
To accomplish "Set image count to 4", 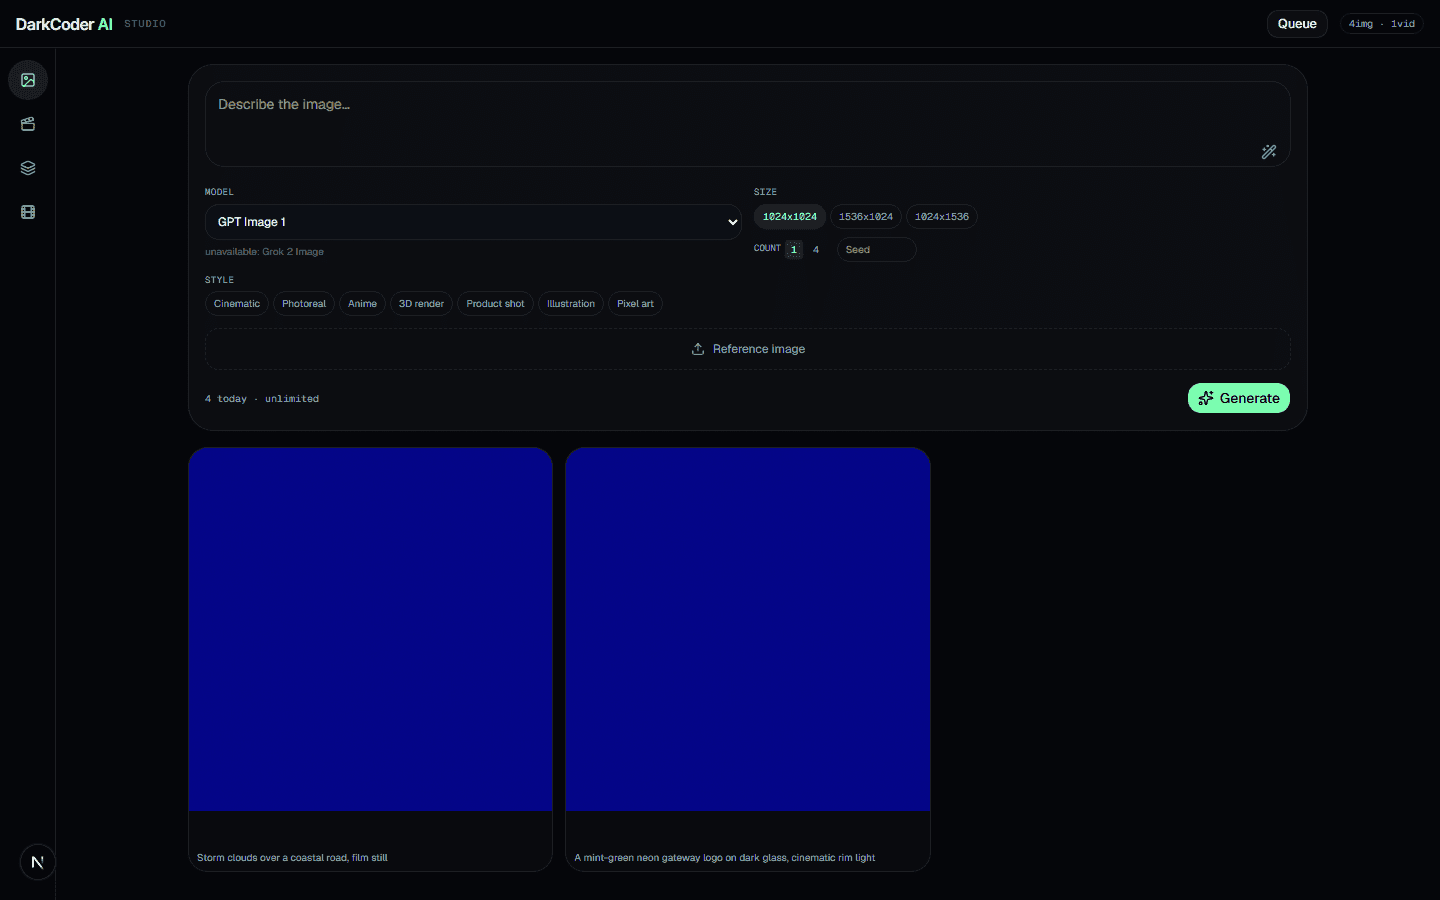I will click(x=816, y=250).
